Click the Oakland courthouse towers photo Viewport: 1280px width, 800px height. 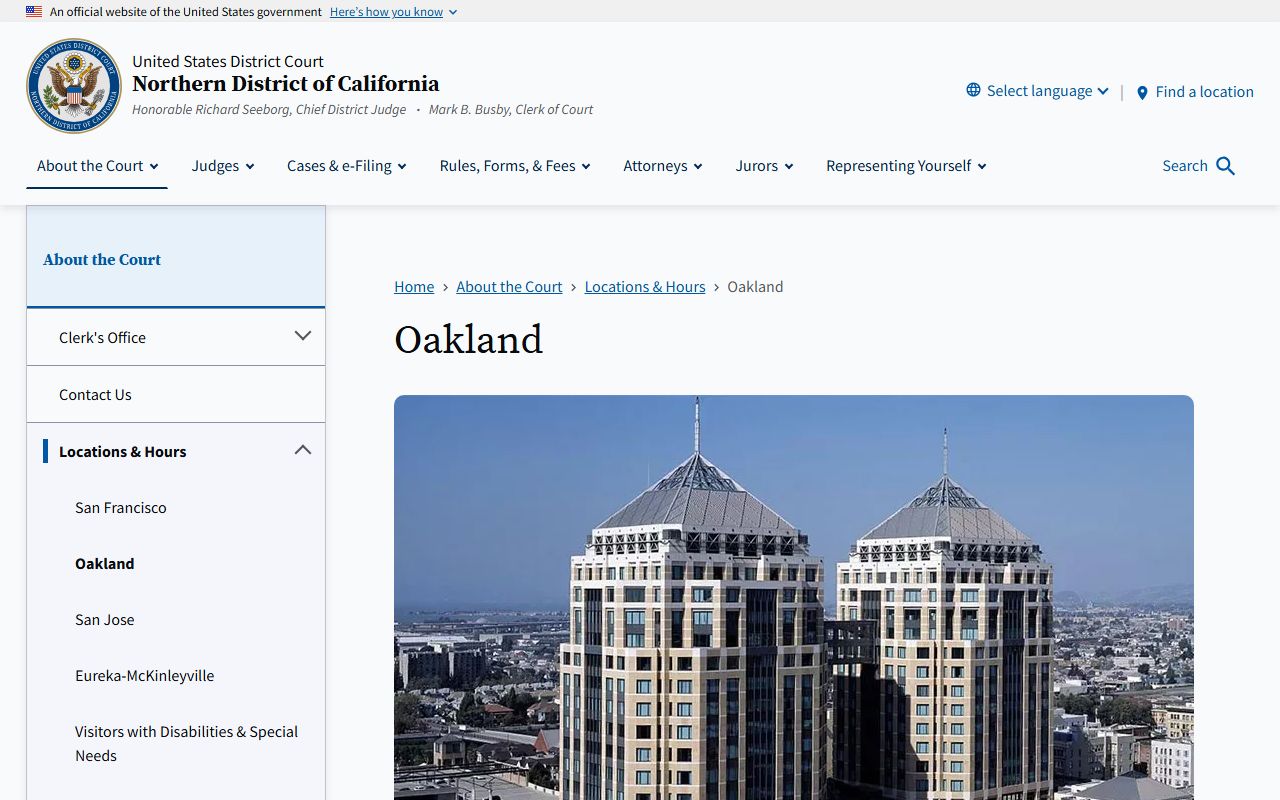pos(794,597)
